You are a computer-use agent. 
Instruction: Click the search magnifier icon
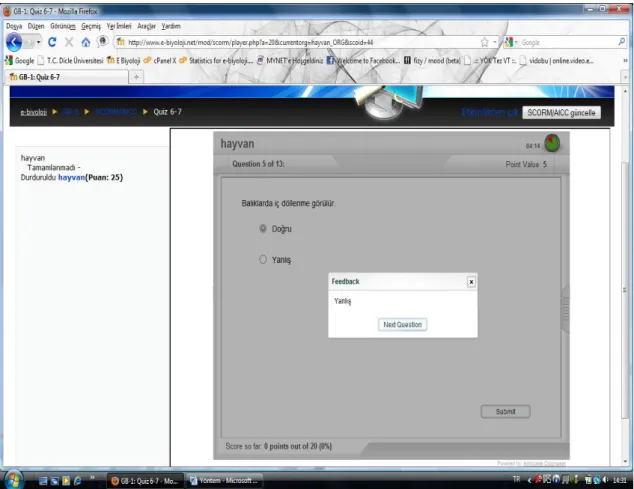tap(621, 42)
